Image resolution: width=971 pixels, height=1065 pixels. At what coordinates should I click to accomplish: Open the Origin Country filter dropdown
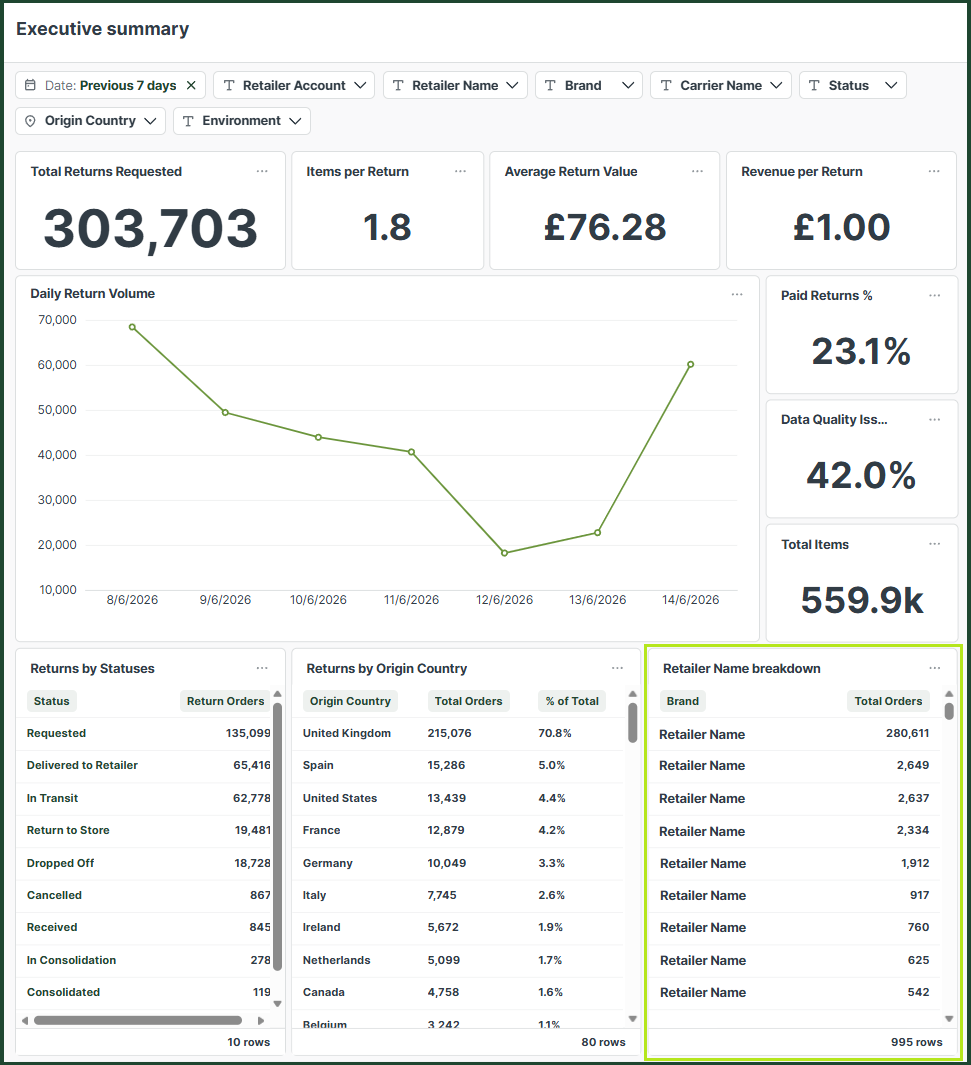[90, 121]
